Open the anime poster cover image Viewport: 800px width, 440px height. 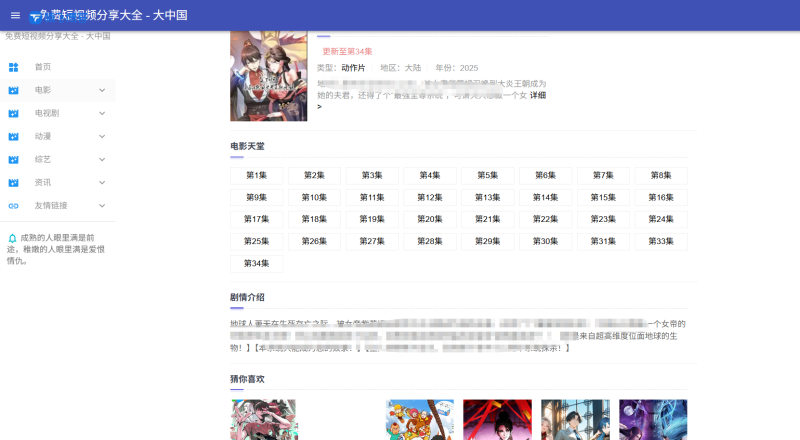click(x=268, y=76)
